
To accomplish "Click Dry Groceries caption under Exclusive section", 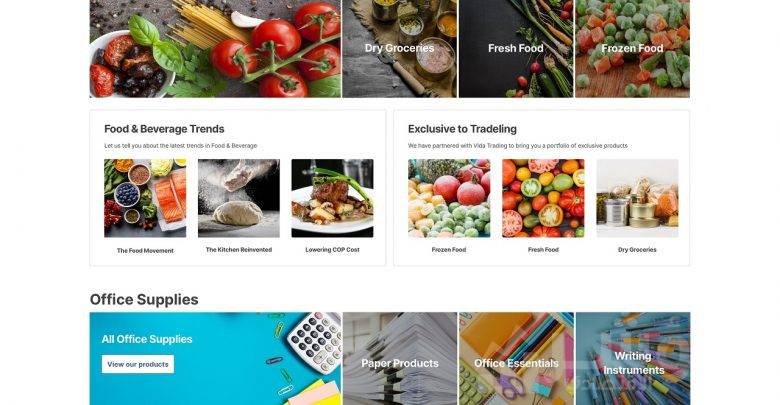I will click(x=637, y=250).
